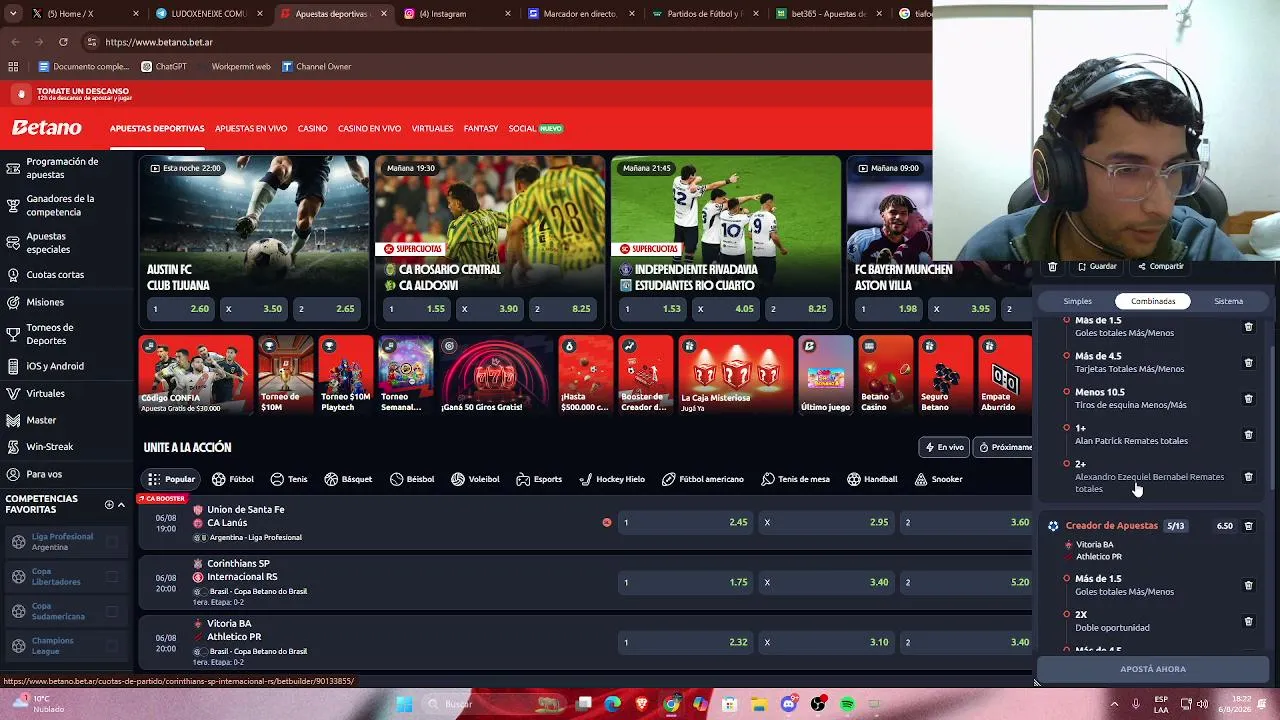The width and height of the screenshot is (1280, 720).
Task: Open the Social menu item
Action: (x=535, y=129)
